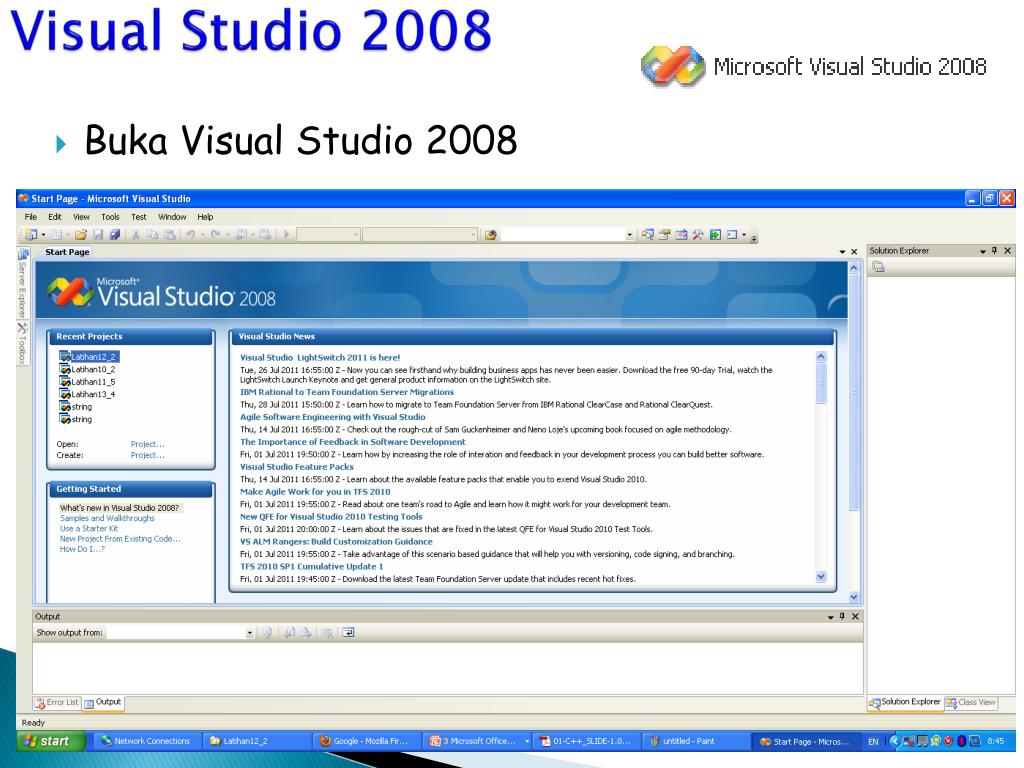The width and height of the screenshot is (1024, 768).
Task: Open Visual Studio LightSwitch 2011 news headline
Action: [320, 357]
